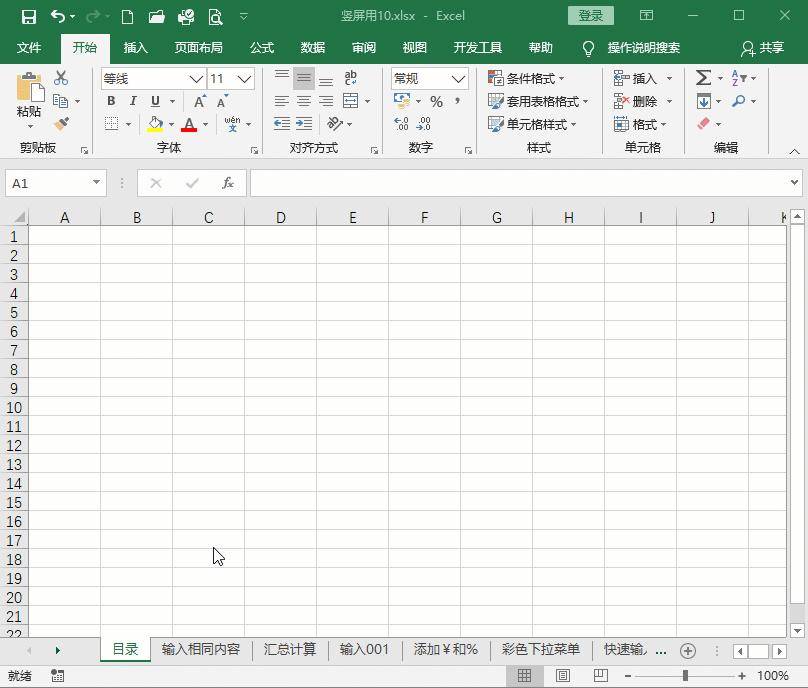Expand the Name Box dropdown arrow
This screenshot has height=688, width=808.
(96, 182)
